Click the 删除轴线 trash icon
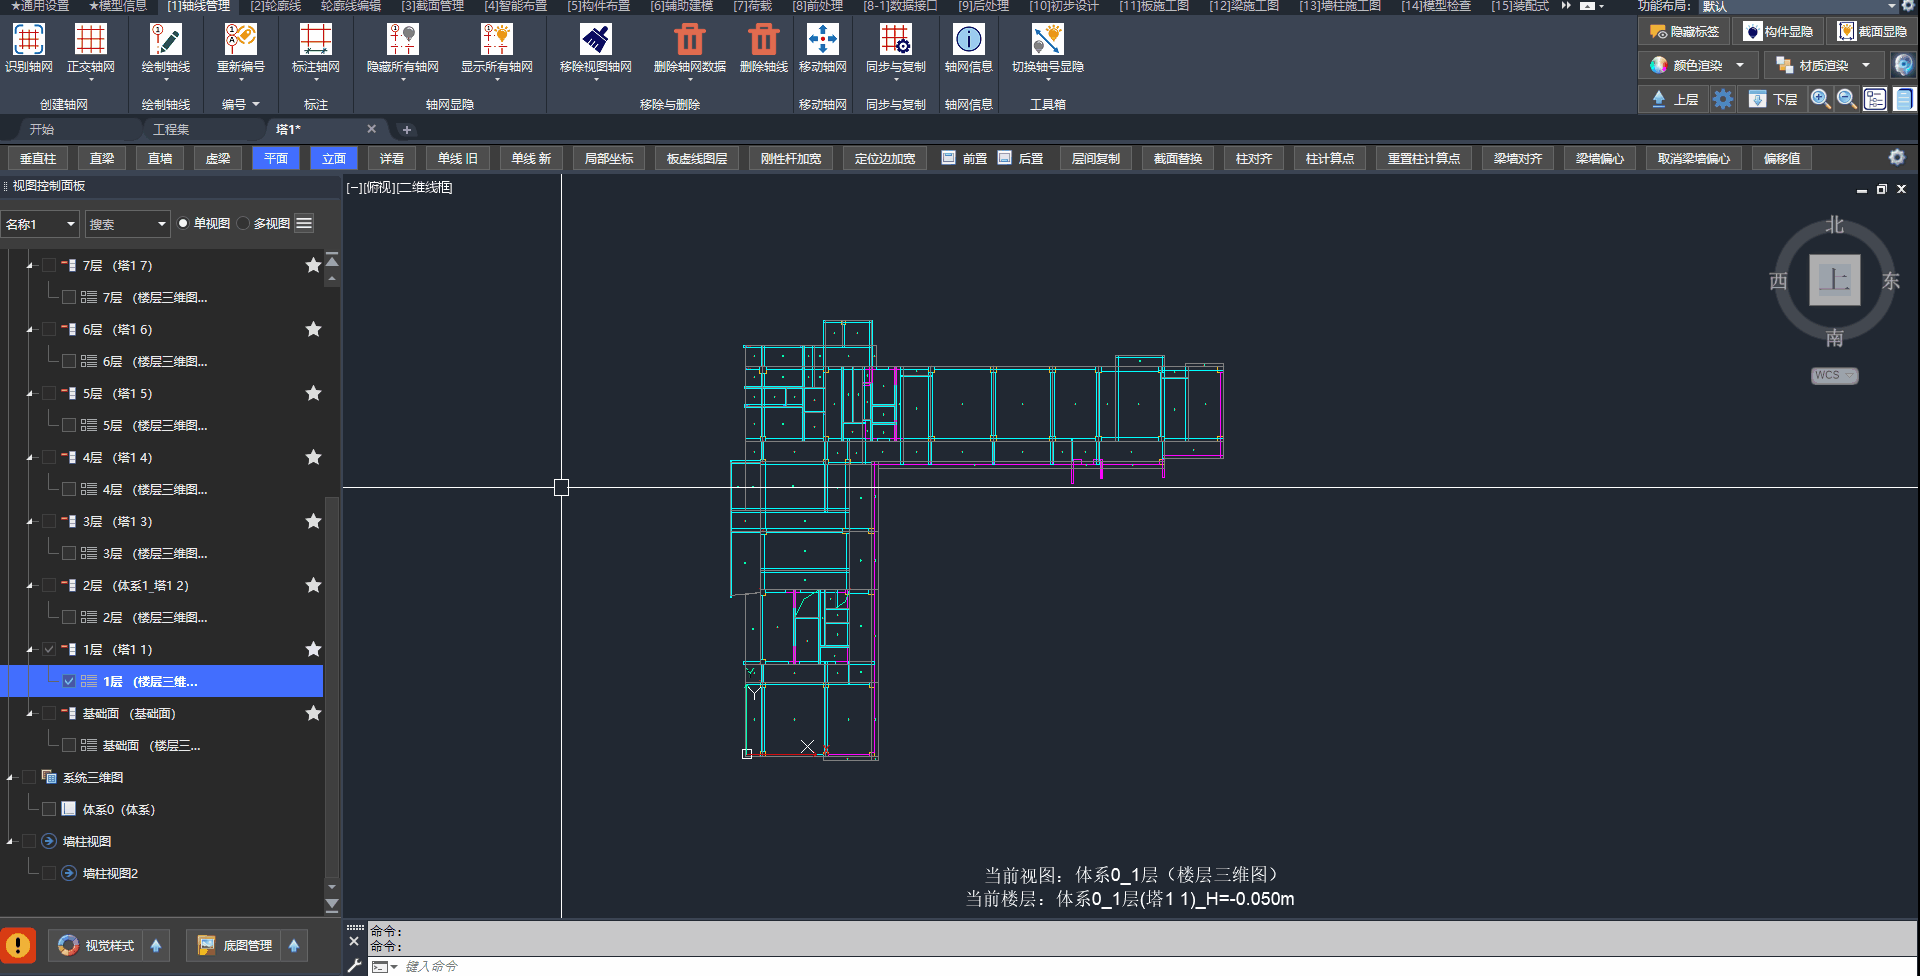The height and width of the screenshot is (976, 1920). point(763,40)
